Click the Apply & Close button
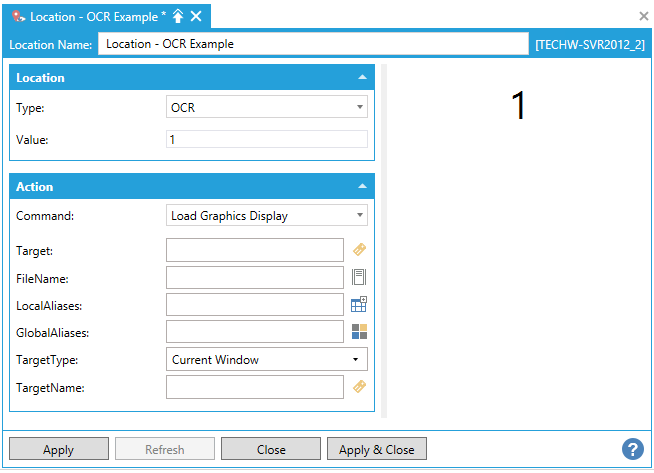 click(x=376, y=449)
